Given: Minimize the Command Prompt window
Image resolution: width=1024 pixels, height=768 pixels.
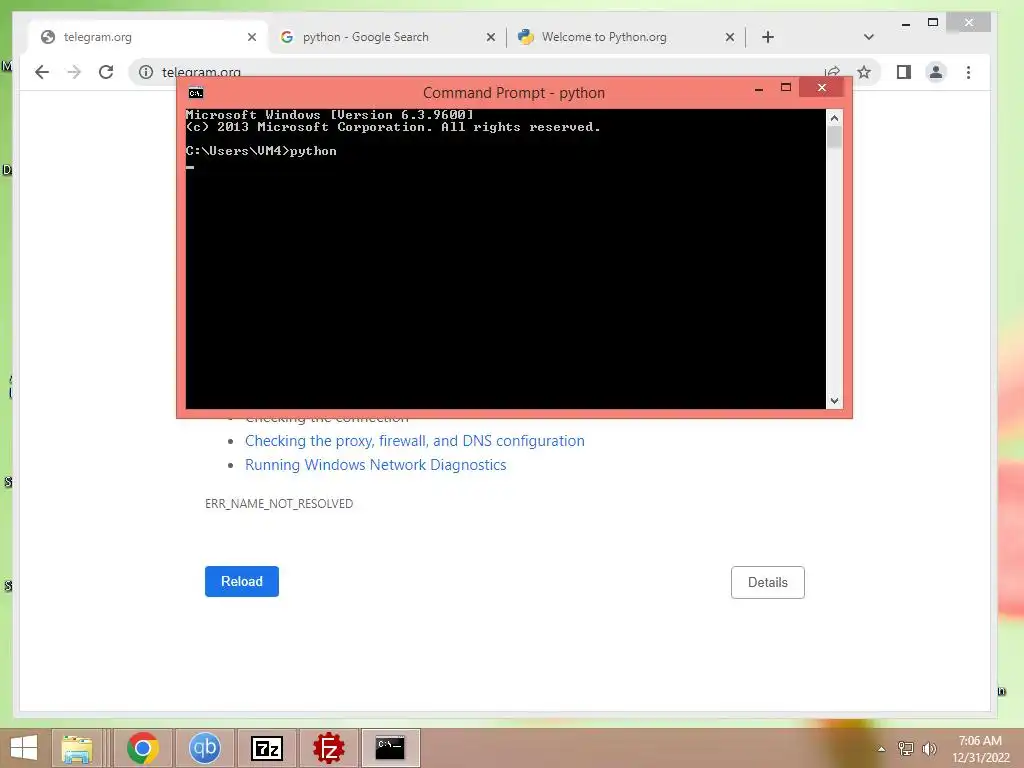Looking at the screenshot, I should point(759,88).
